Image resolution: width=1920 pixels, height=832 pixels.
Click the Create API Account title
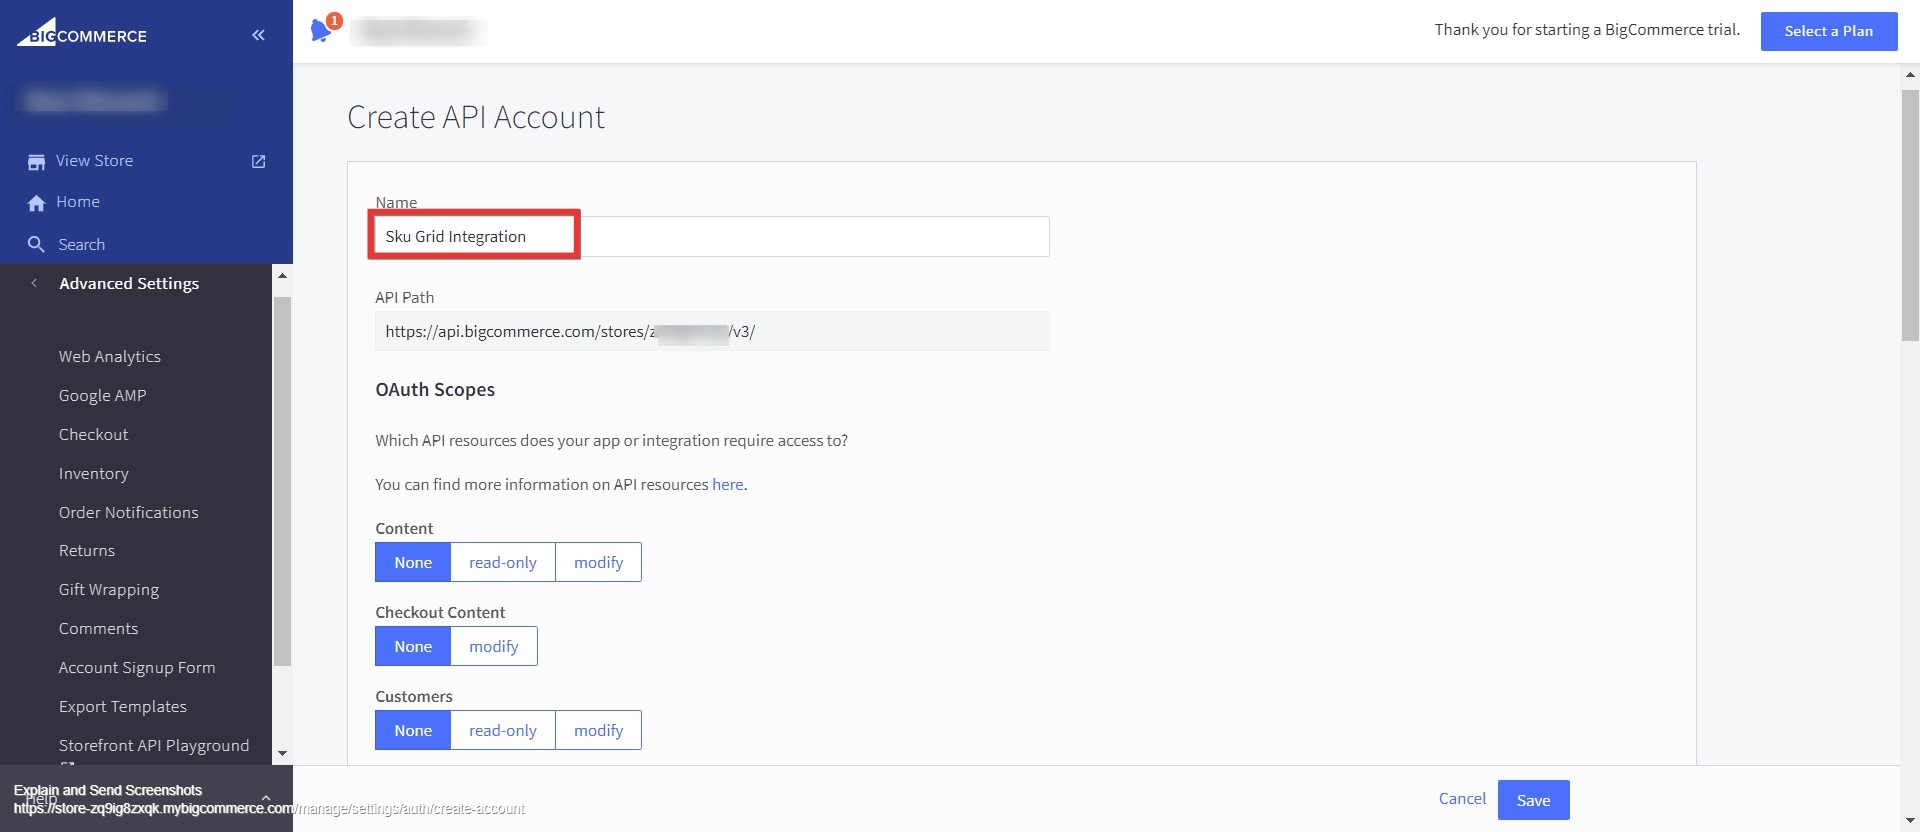coord(476,117)
